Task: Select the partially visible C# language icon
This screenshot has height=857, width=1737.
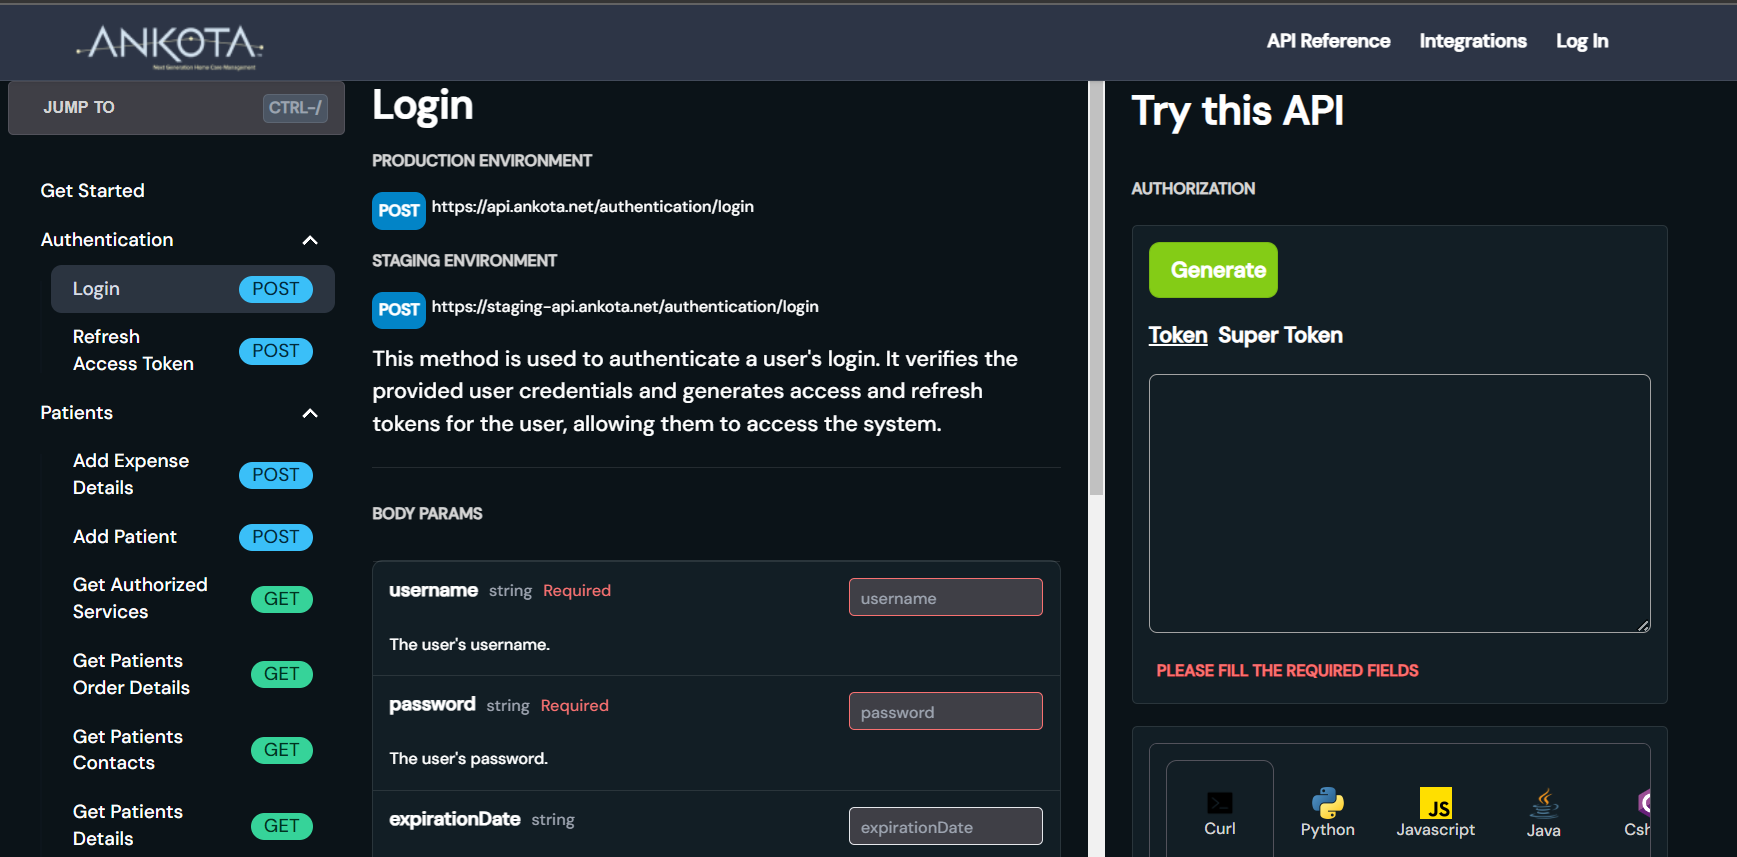Action: [x=1640, y=812]
